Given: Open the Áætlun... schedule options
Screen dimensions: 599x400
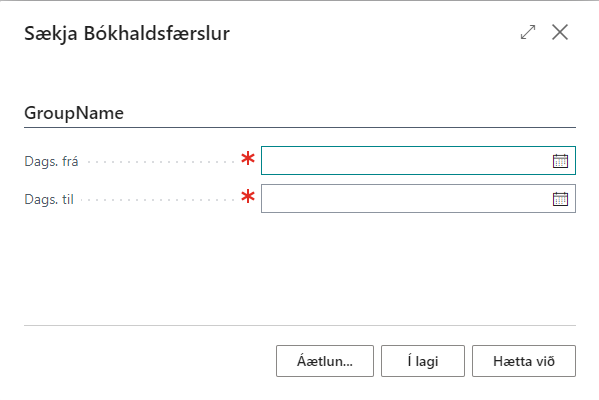Looking at the screenshot, I should click(x=325, y=361).
